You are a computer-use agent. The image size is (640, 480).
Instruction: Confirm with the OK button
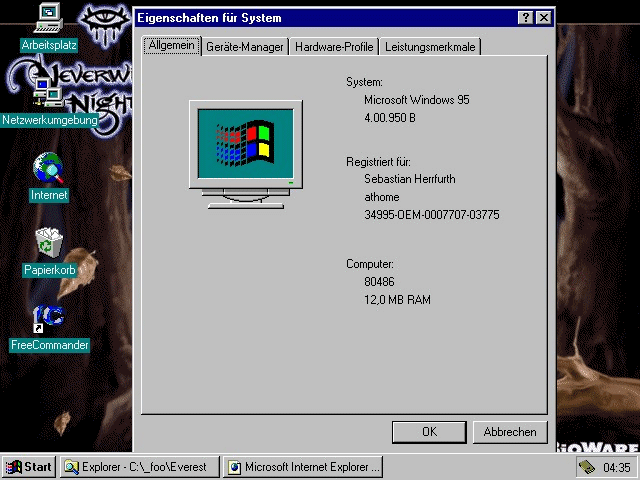429,432
